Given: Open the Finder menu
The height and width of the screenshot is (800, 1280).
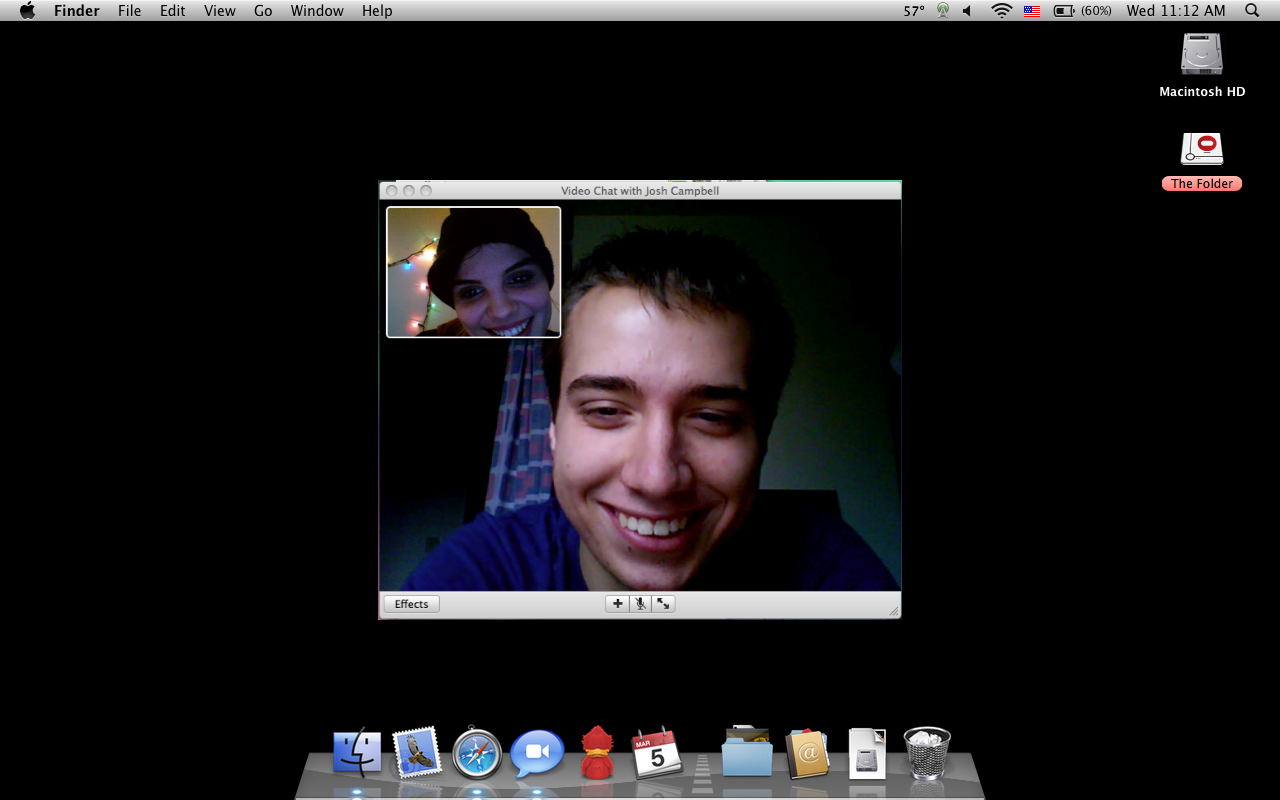Looking at the screenshot, I should [76, 11].
